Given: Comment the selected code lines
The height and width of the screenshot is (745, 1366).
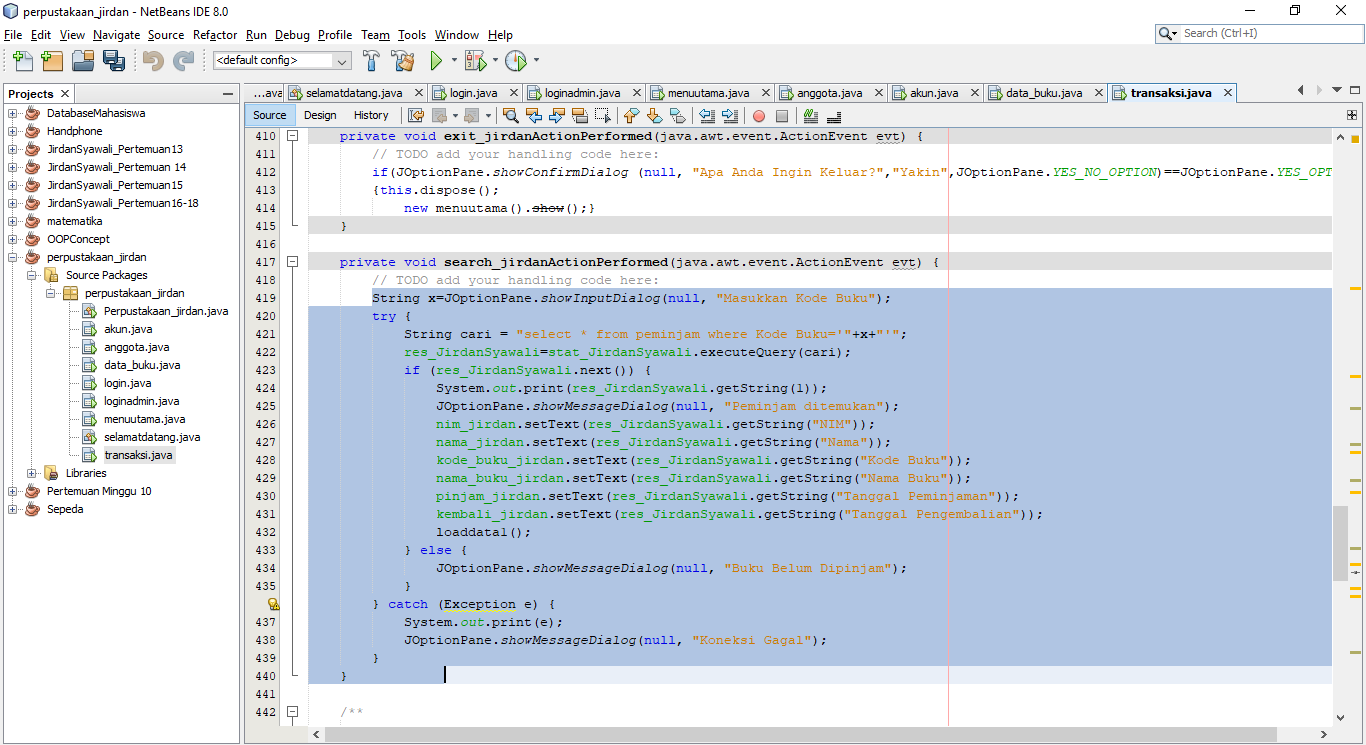Looking at the screenshot, I should click(x=810, y=115).
